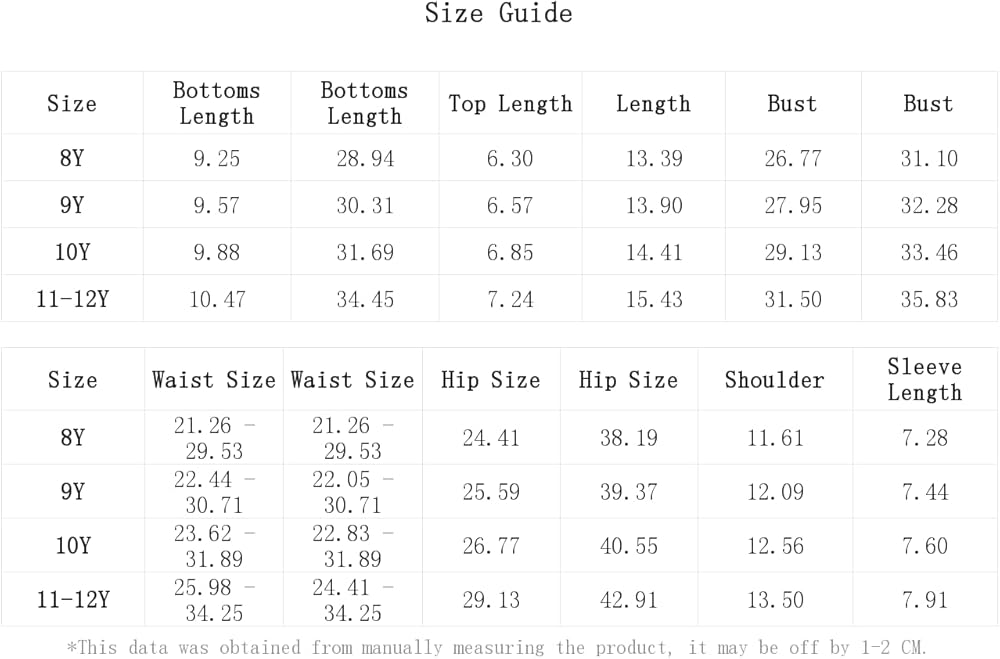Click the Sleeve Length column header

click(x=924, y=380)
